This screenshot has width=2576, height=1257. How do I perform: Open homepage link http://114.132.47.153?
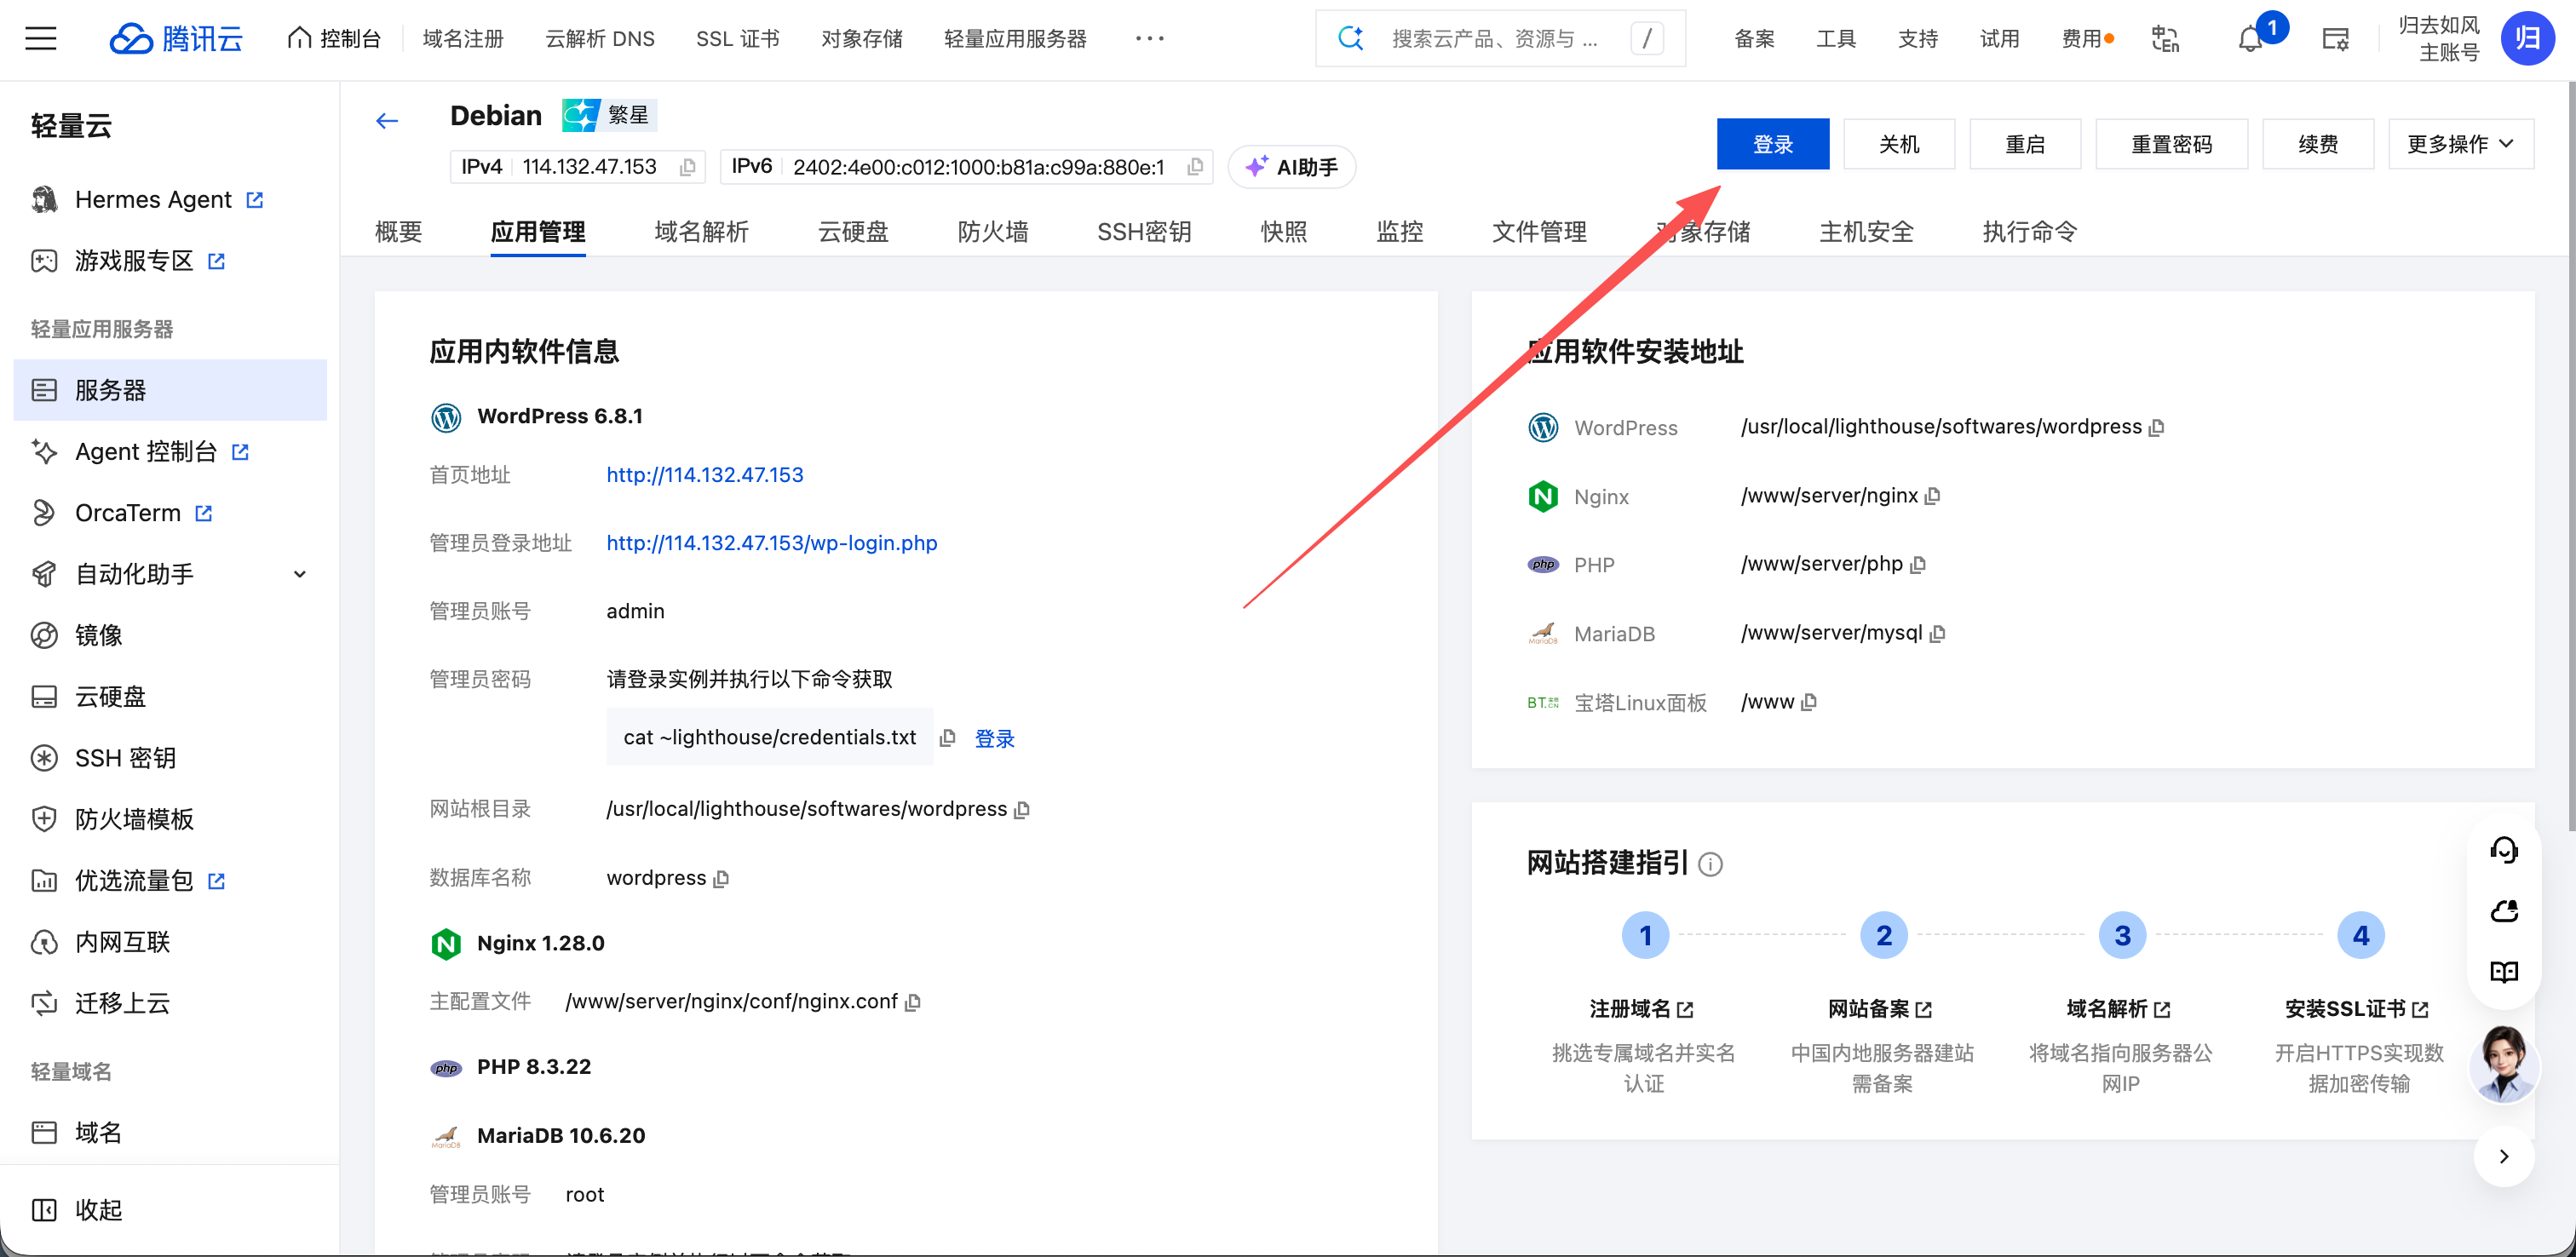(x=705, y=475)
